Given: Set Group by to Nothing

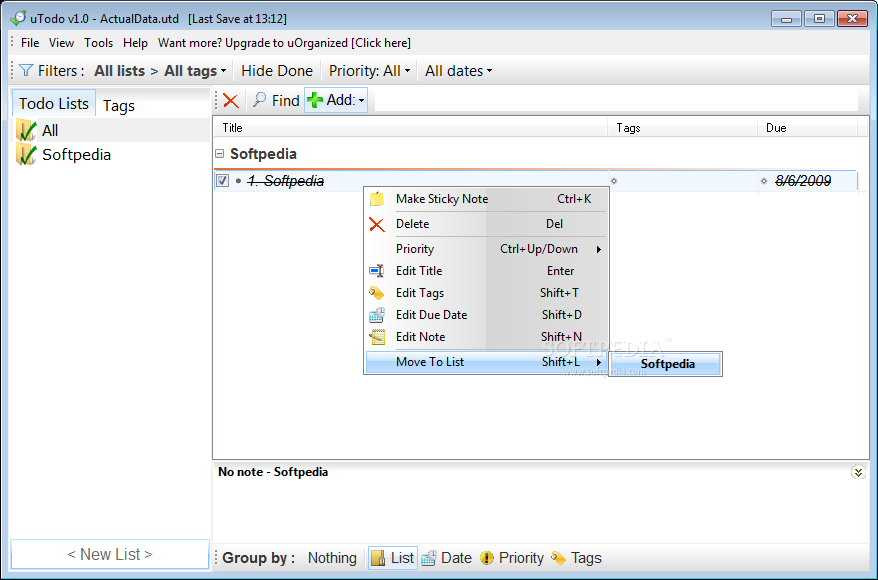Looking at the screenshot, I should 332,558.
